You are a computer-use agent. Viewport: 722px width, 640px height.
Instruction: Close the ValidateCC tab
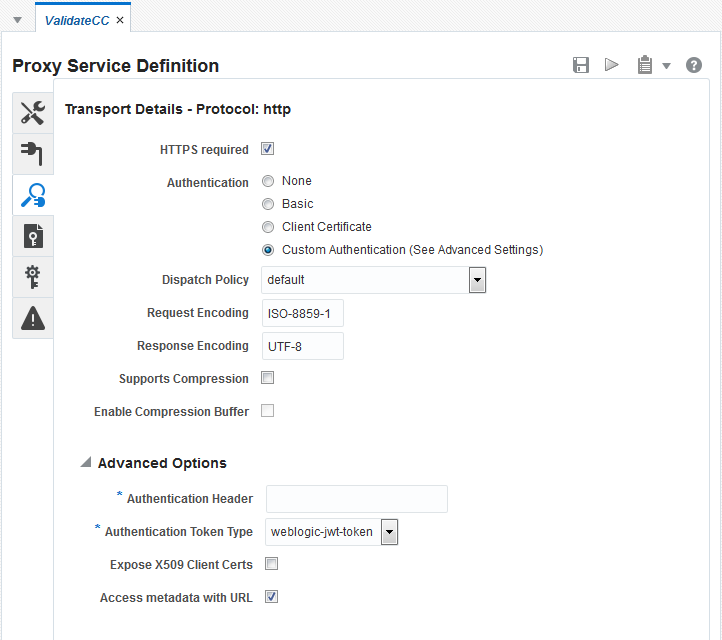120,20
